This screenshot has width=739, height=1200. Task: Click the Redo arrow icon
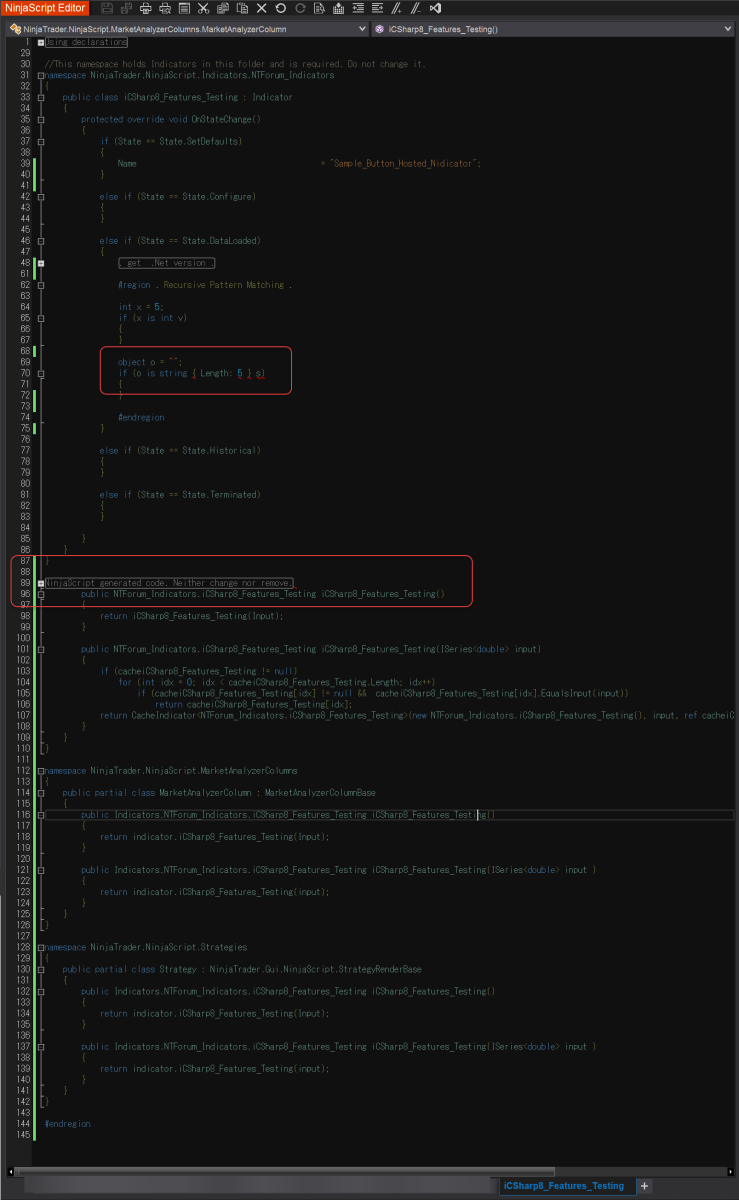point(300,8)
